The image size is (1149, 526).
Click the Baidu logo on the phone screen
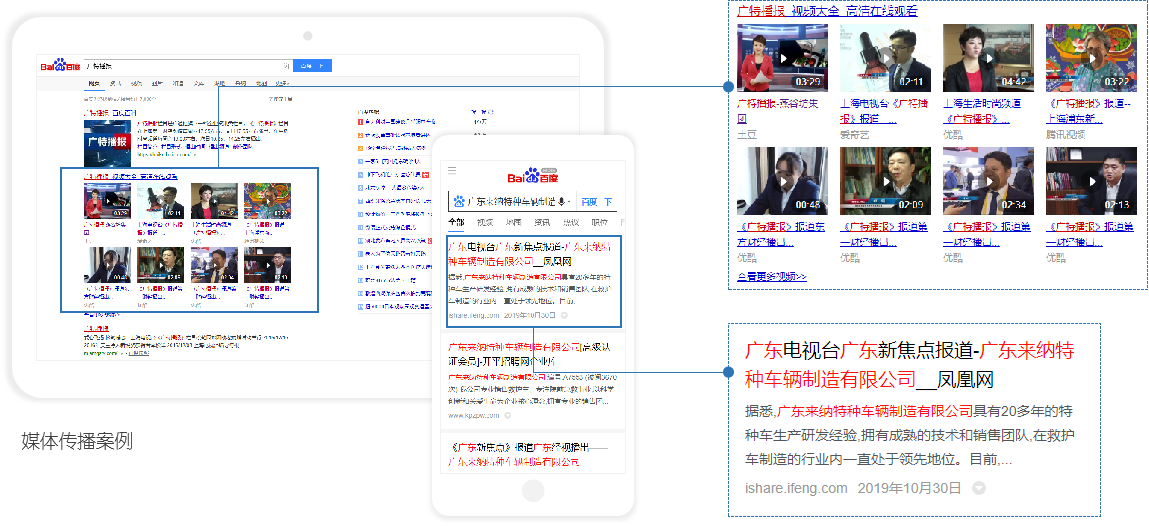pos(533,176)
